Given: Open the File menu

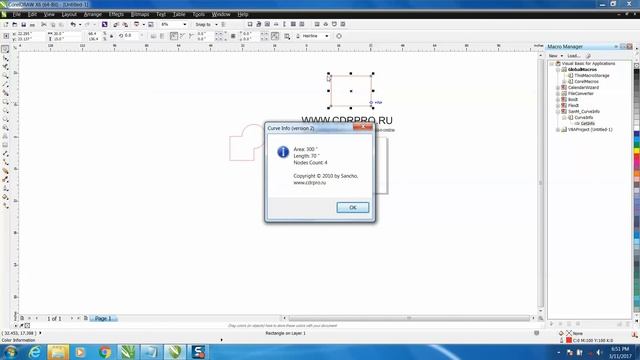Looking at the screenshot, I should pyautogui.click(x=17, y=14).
